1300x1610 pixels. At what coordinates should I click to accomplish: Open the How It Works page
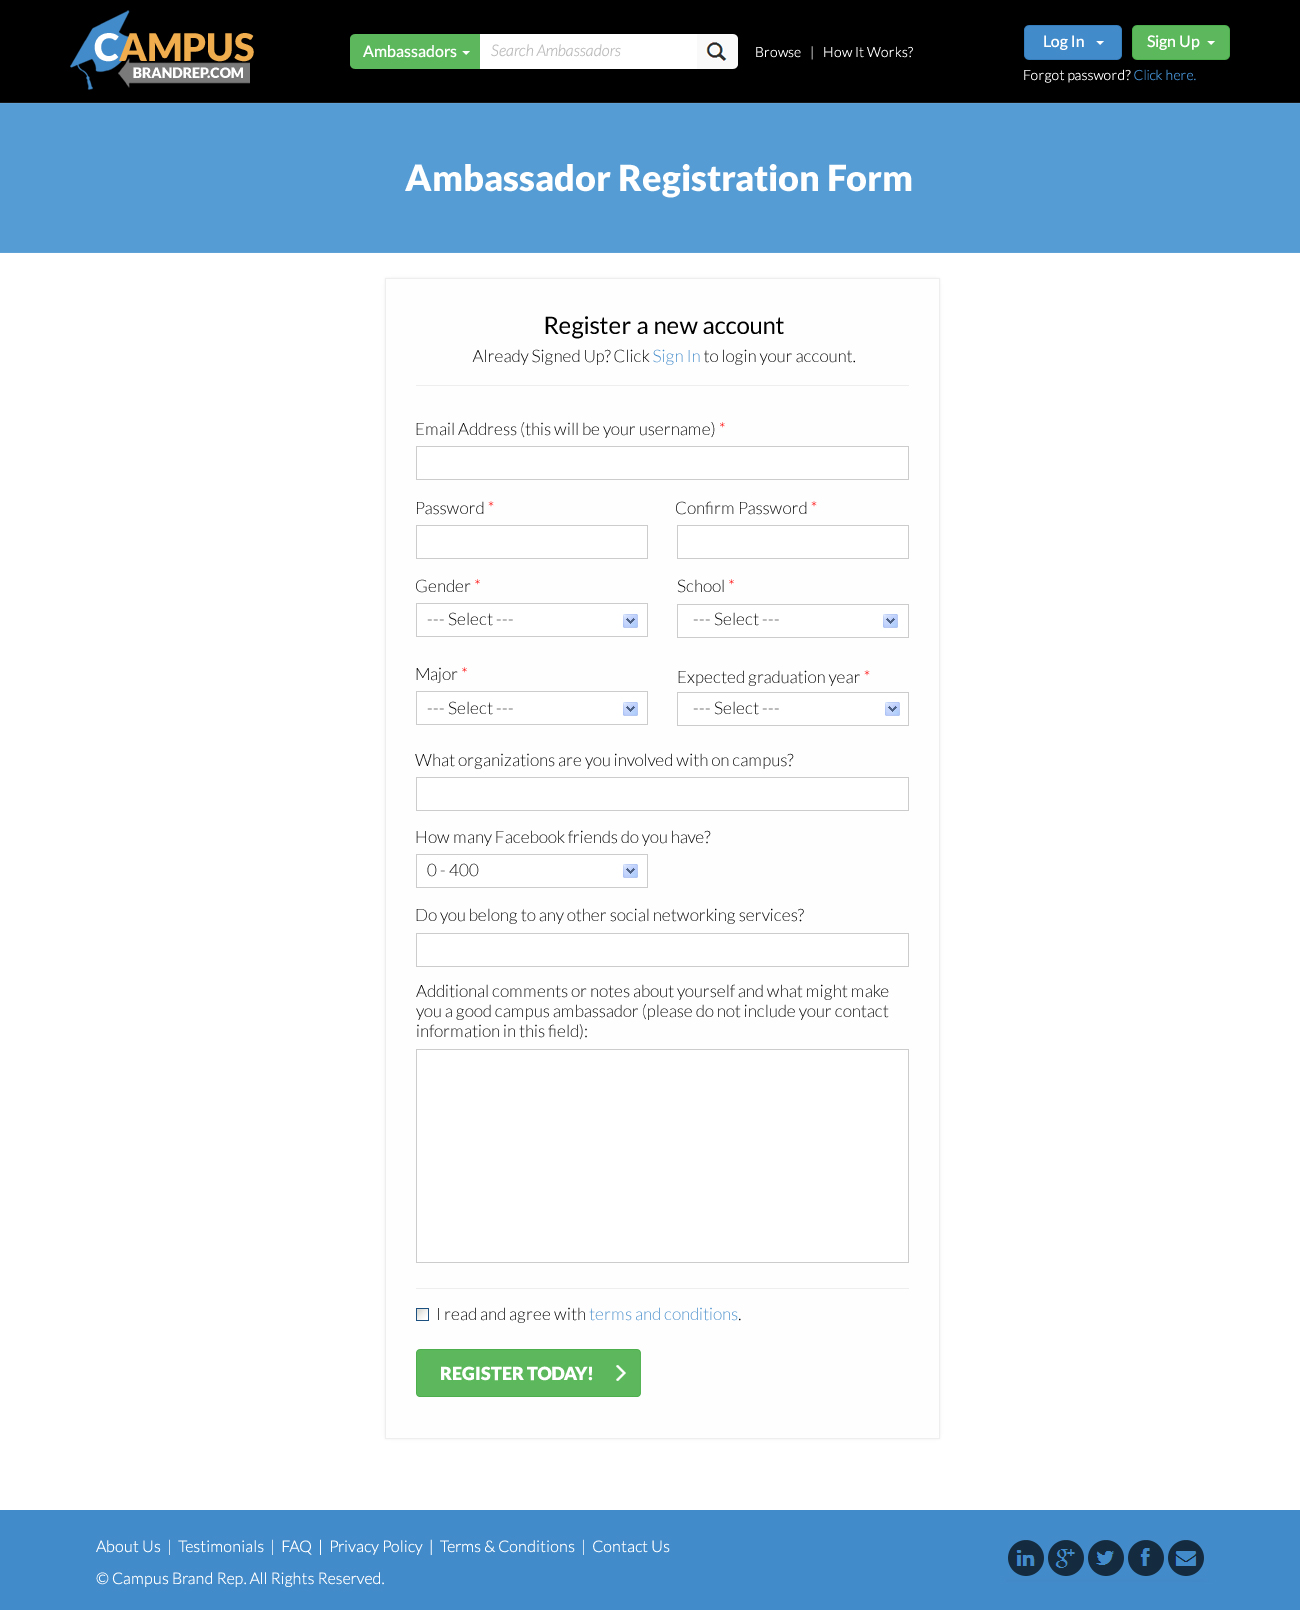868,52
